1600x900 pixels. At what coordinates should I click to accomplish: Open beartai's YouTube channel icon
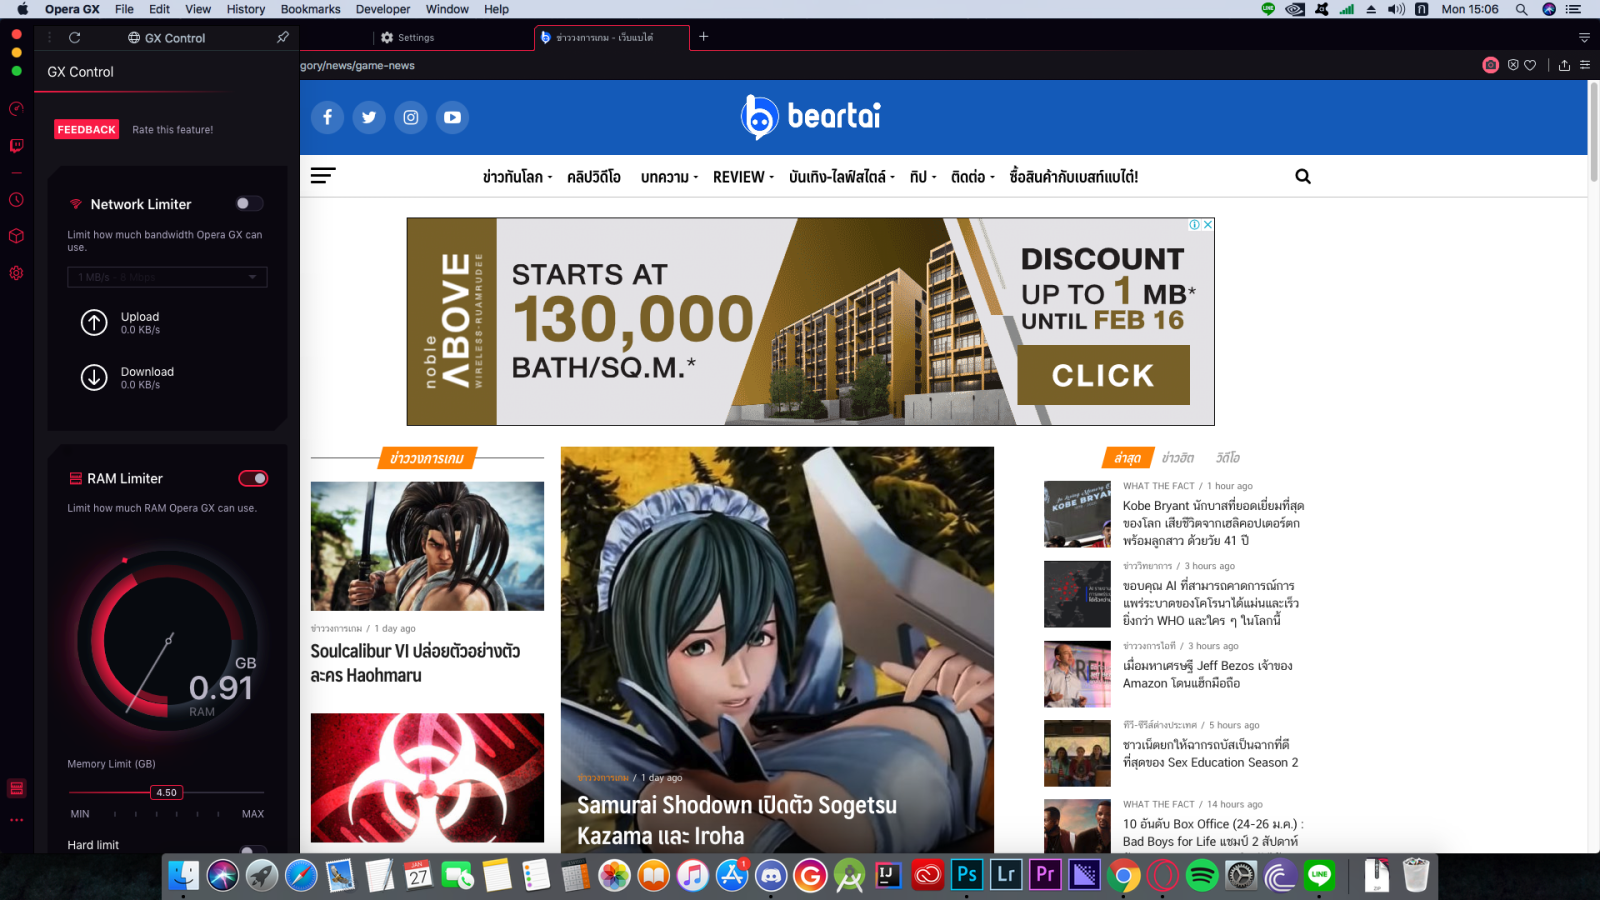[x=452, y=117]
